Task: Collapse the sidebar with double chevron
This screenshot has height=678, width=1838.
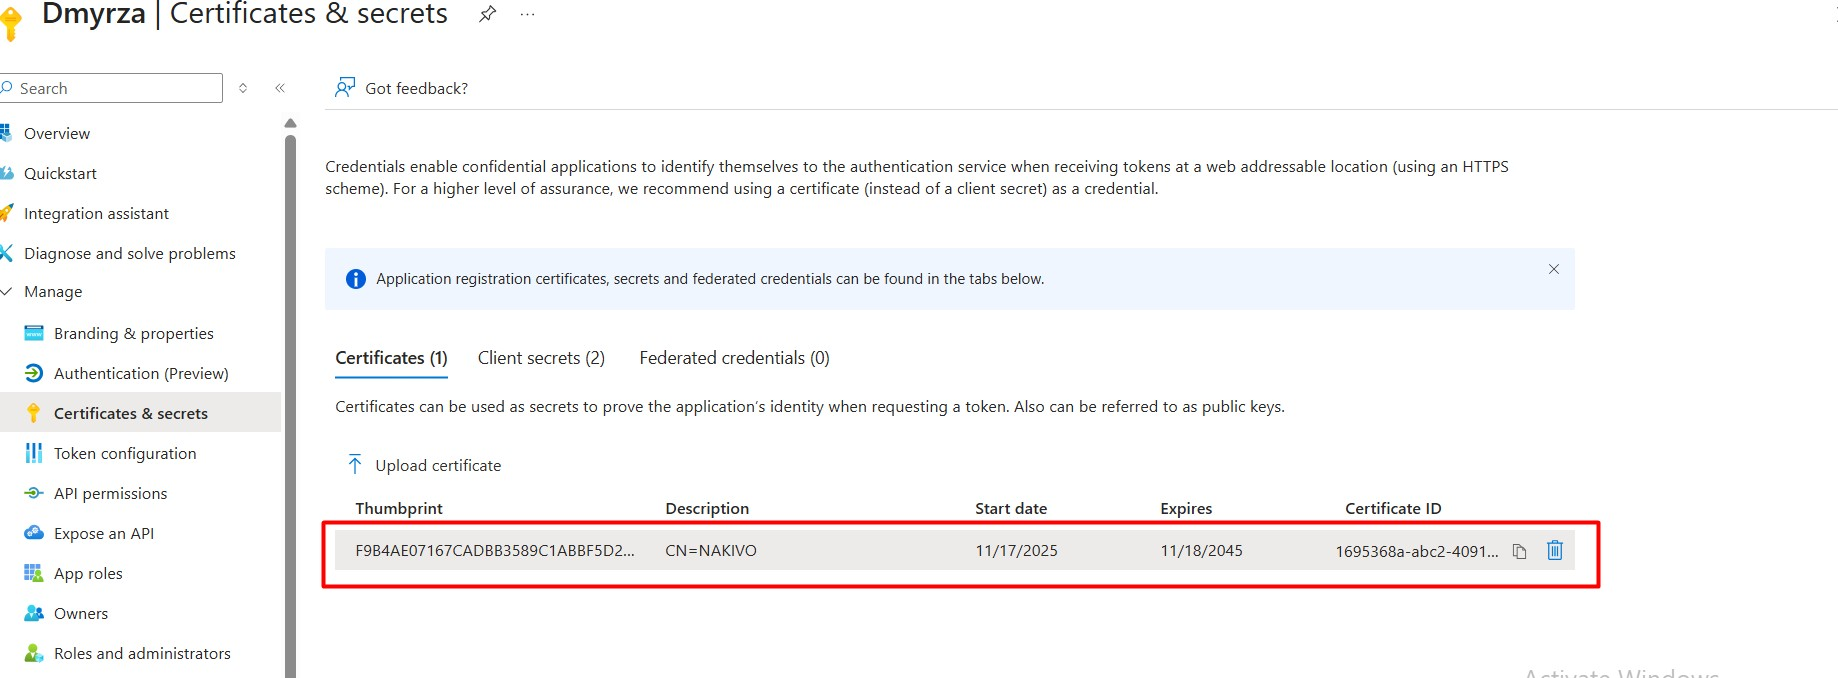Action: tap(280, 88)
